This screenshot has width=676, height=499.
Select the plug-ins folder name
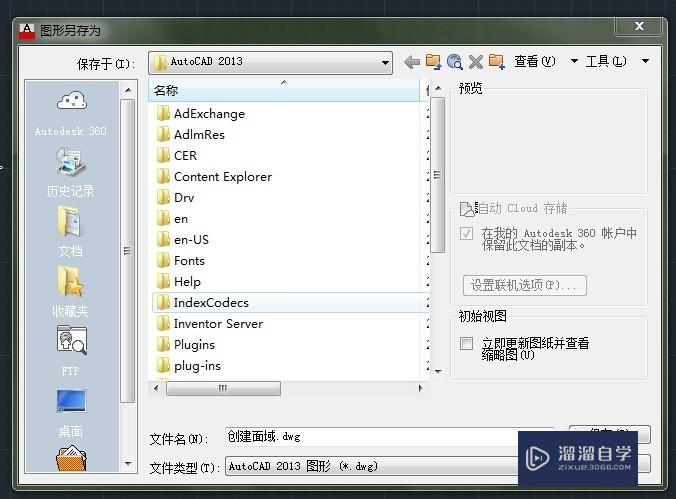[x=197, y=366]
